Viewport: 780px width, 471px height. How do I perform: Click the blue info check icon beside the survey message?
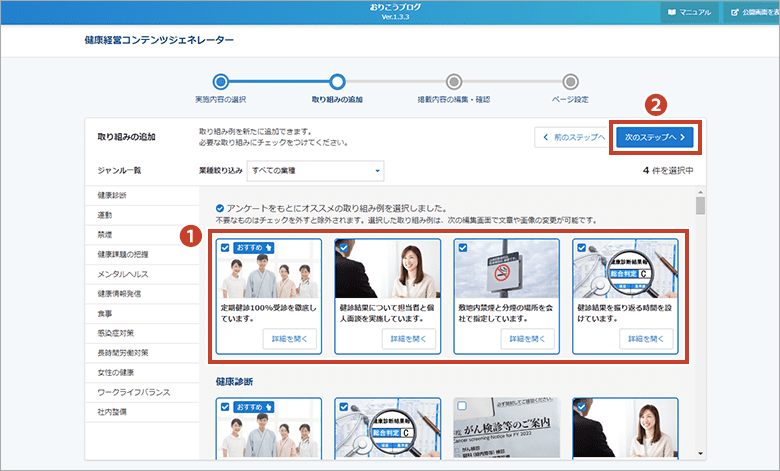(x=219, y=207)
